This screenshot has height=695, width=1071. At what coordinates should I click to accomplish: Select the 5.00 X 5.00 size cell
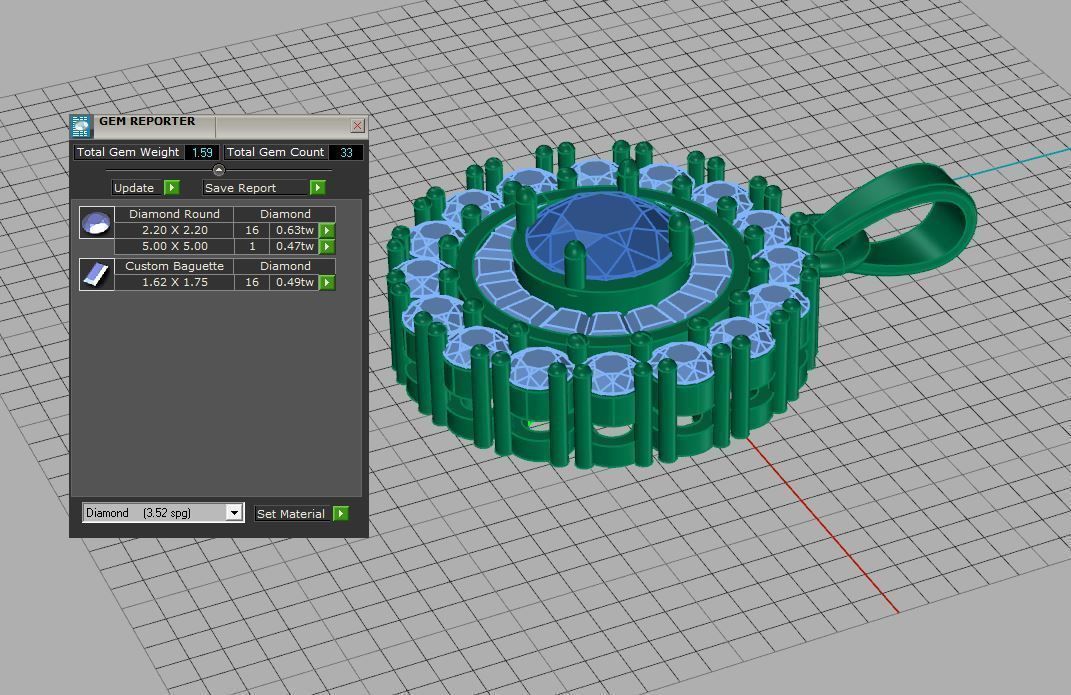tap(175, 246)
